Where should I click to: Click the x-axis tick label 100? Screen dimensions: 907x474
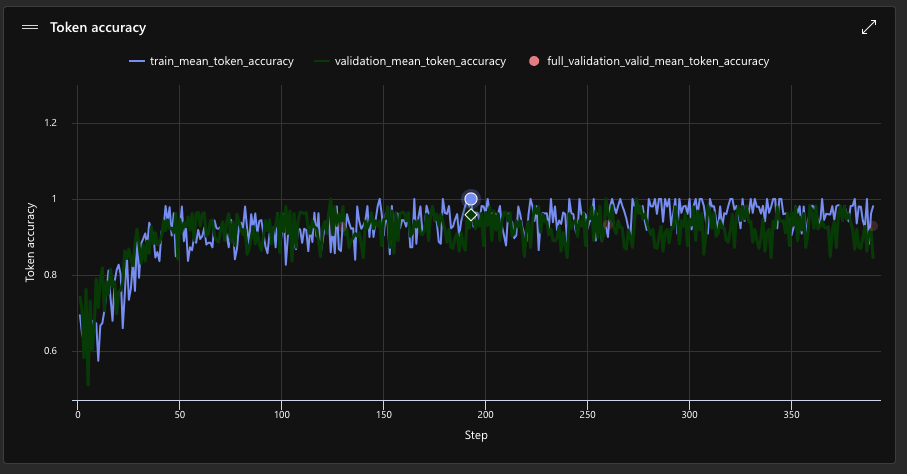click(282, 414)
